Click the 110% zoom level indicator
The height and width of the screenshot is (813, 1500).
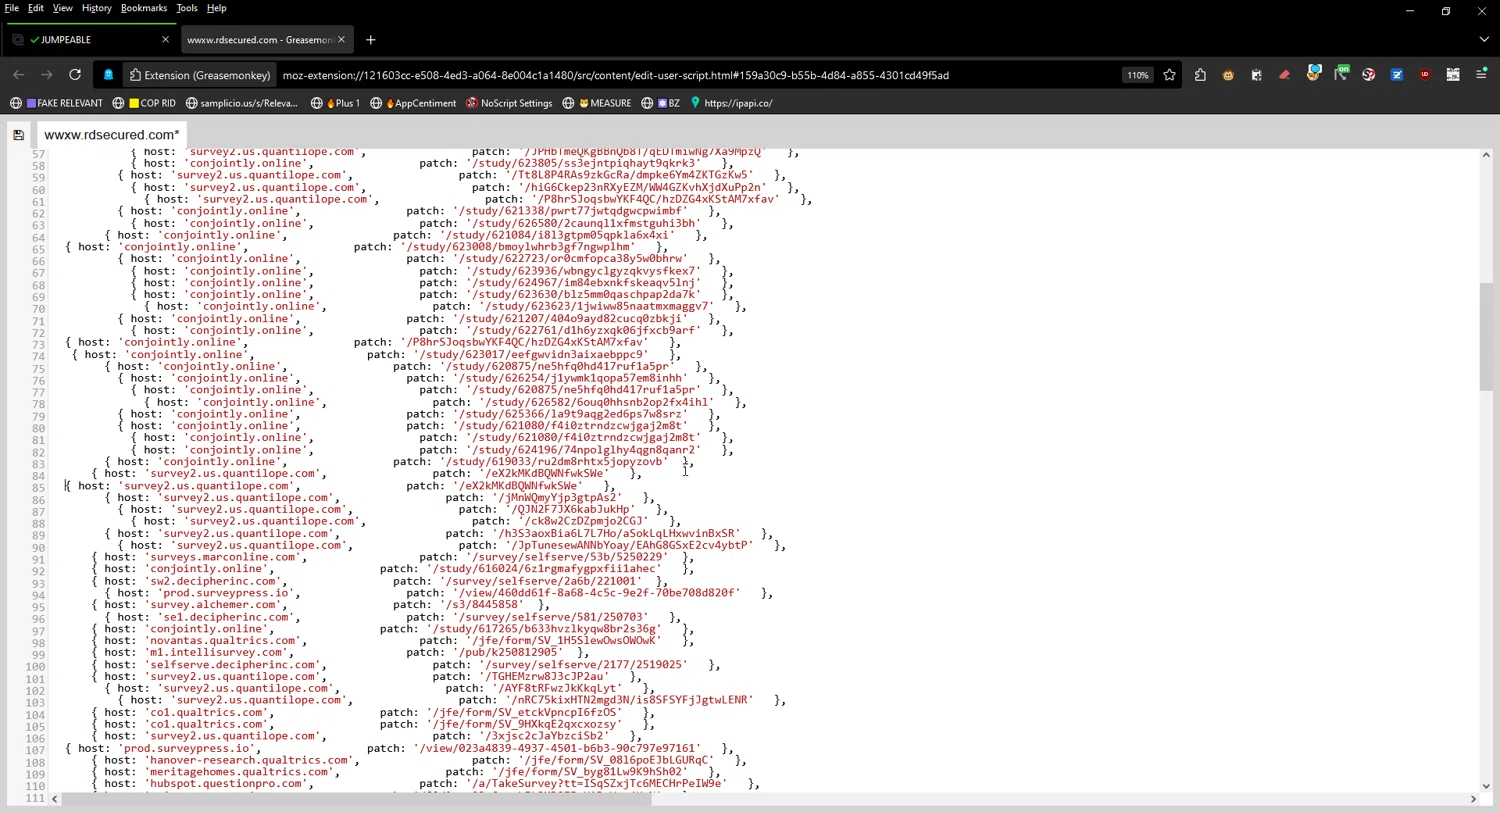1137,75
